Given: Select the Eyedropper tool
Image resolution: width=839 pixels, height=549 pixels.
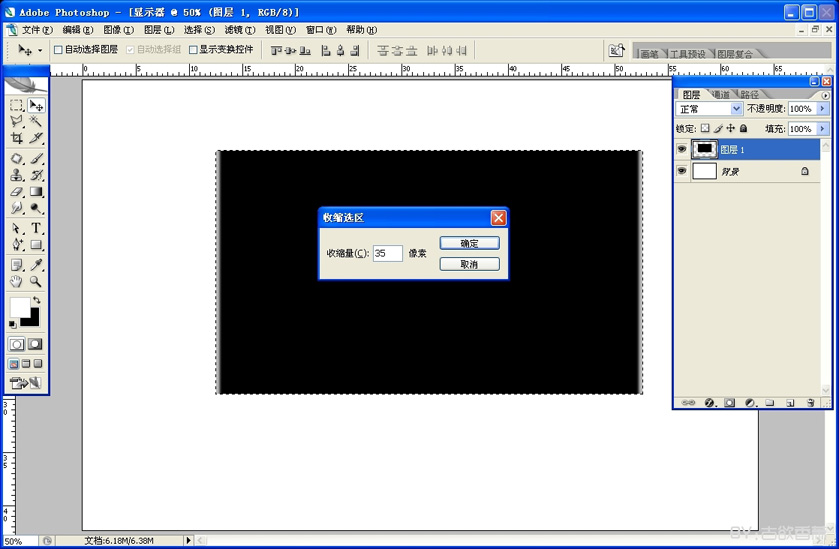Looking at the screenshot, I should tap(36, 265).
